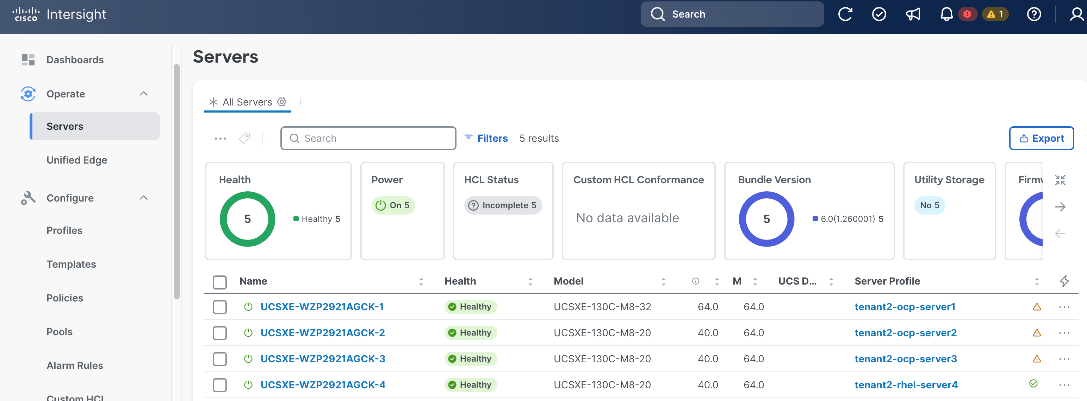This screenshot has width=1087, height=401.
Task: Check the box for UCSXE-WZP2921AGCK-4
Action: tap(220, 384)
